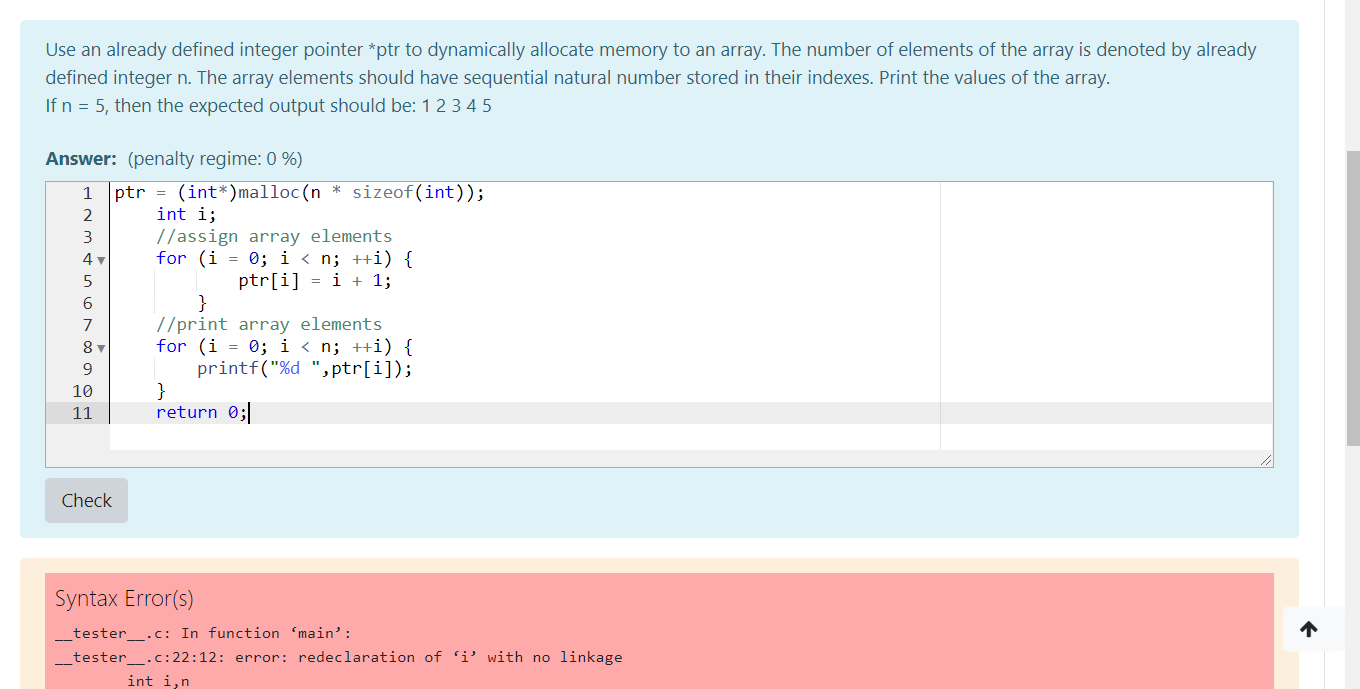
Task: Click the malloc call on line 1
Action: tap(270, 192)
